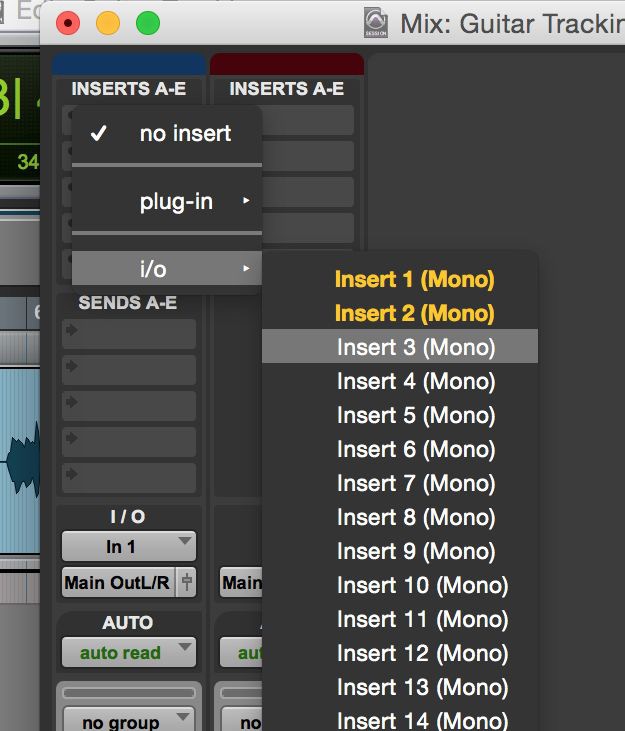Click the INSERTS A-E header on second track
Viewport: 625px width, 731px height.
(x=287, y=89)
